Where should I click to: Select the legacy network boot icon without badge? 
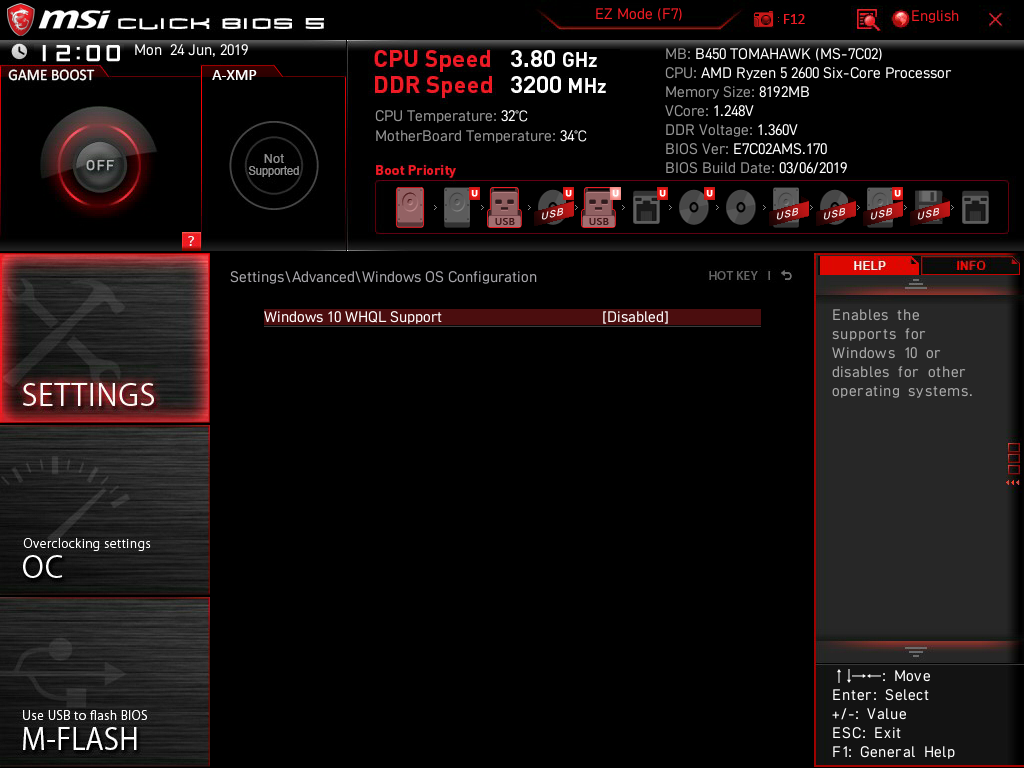coord(975,208)
